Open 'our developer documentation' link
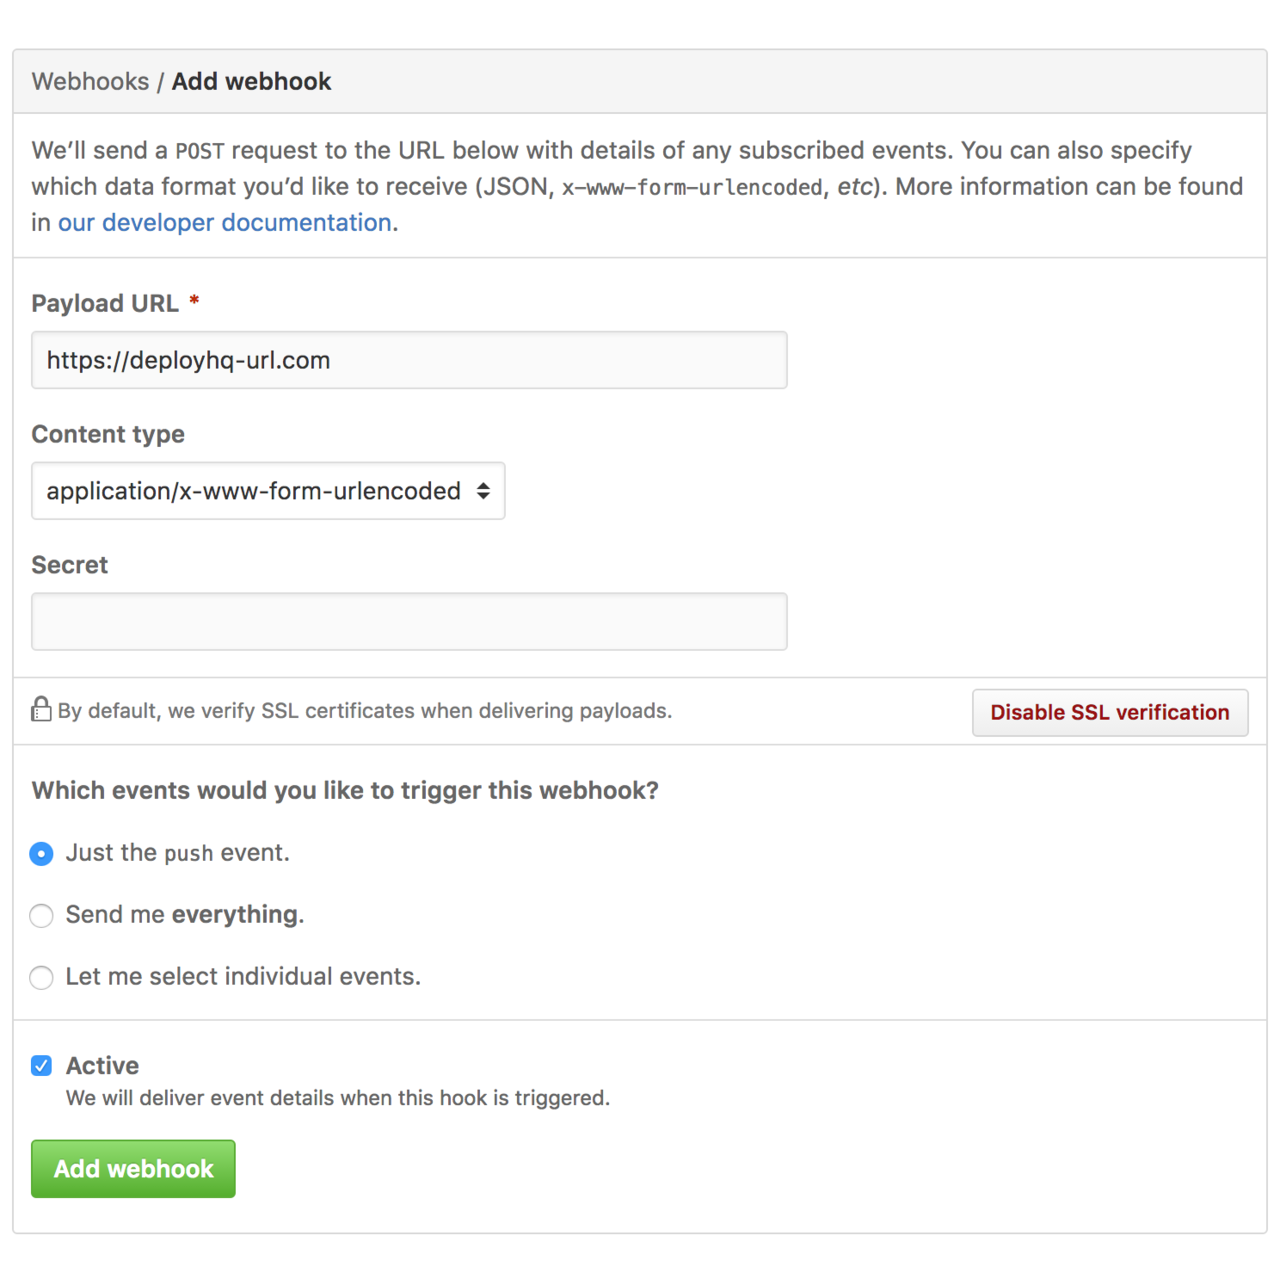Image resolution: width=1280 pixels, height=1280 pixels. [x=224, y=222]
